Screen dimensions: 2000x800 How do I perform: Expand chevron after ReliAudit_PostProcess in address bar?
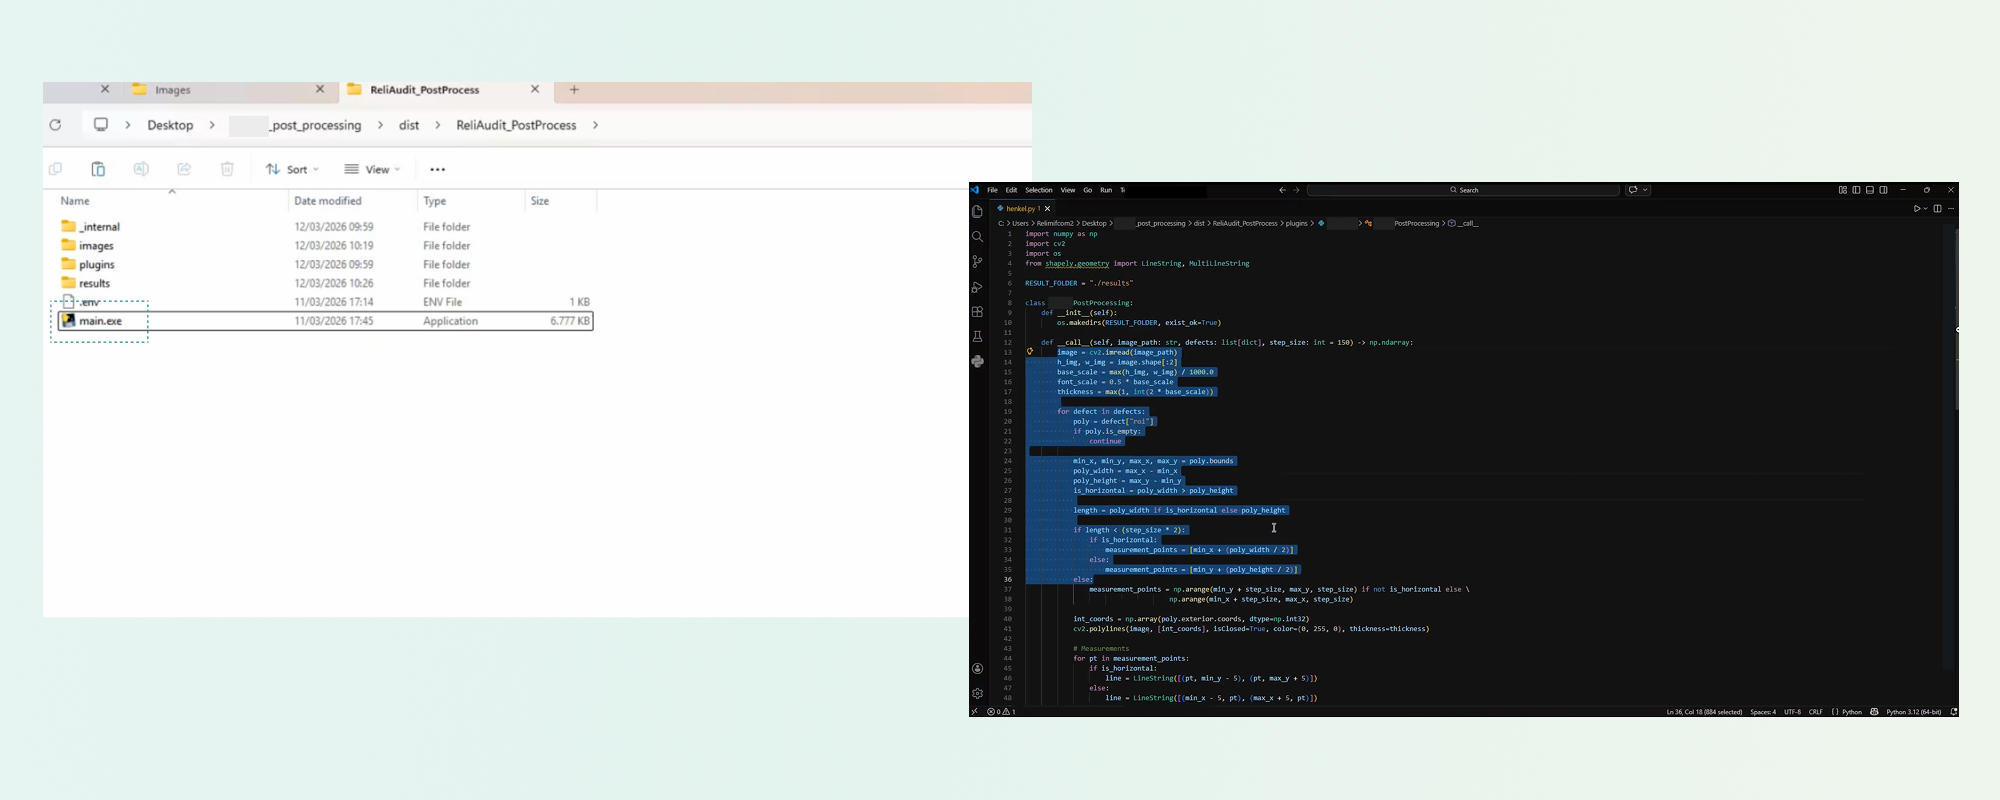coord(596,125)
